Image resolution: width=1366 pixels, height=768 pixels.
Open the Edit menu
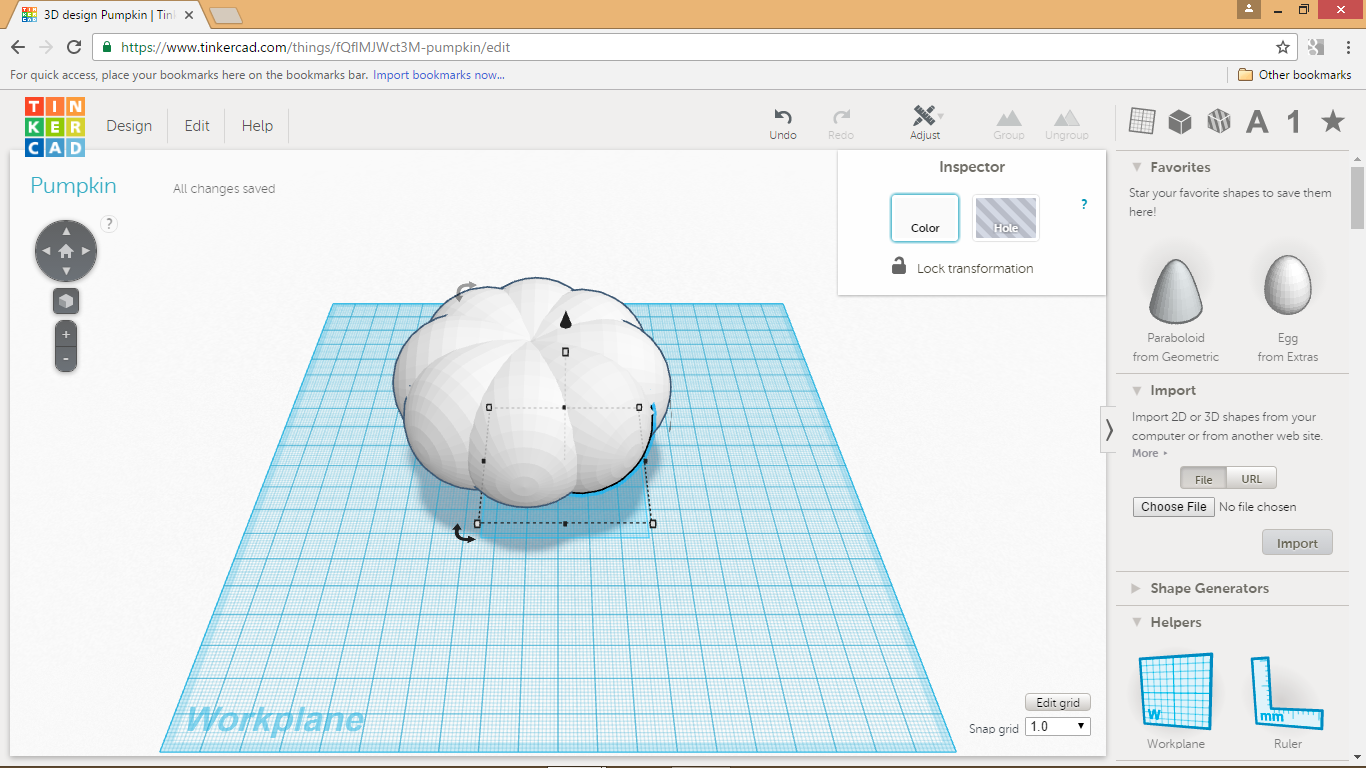click(196, 125)
